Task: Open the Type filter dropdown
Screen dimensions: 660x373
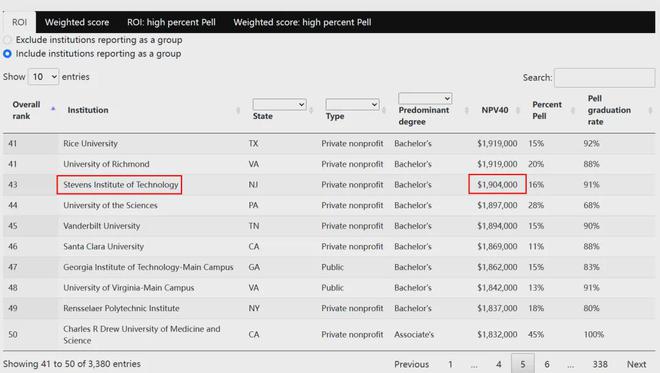Action: coord(352,104)
